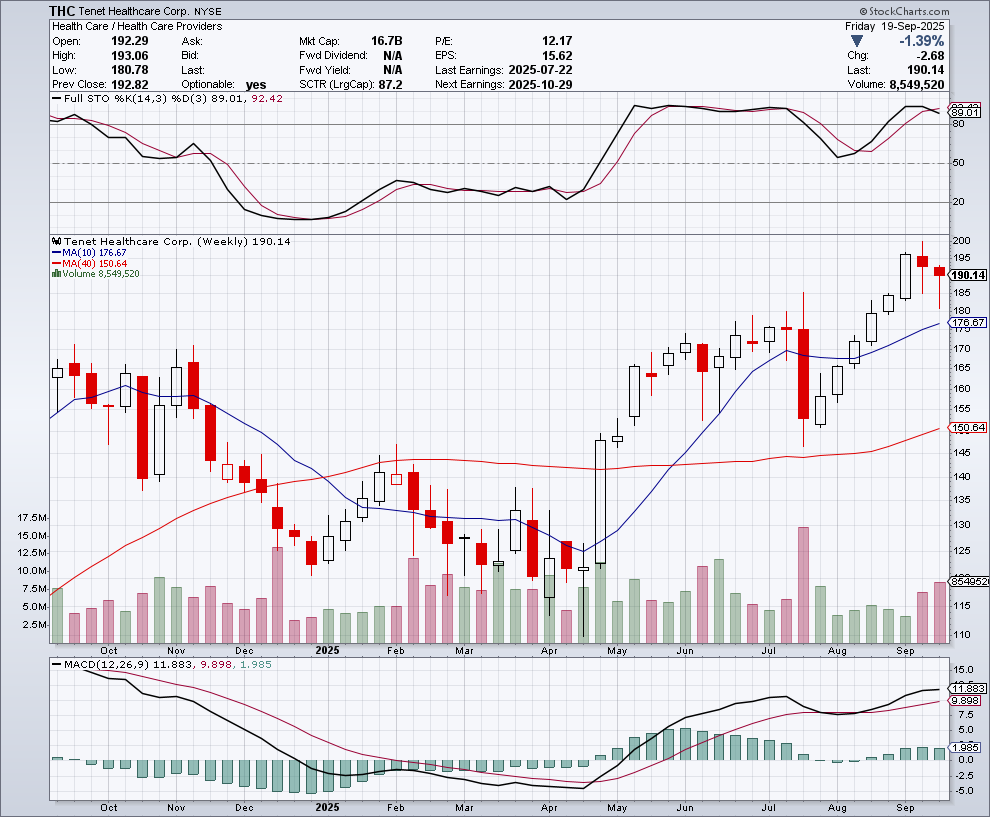Image resolution: width=990 pixels, height=817 pixels.
Task: Click the red 92.42 stochastic legend value
Action: tap(266, 98)
